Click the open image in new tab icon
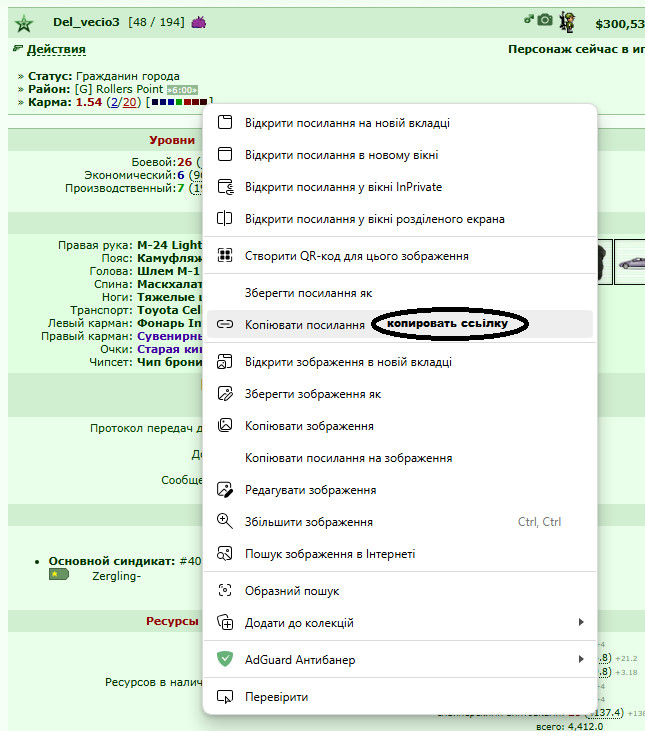 click(x=225, y=361)
